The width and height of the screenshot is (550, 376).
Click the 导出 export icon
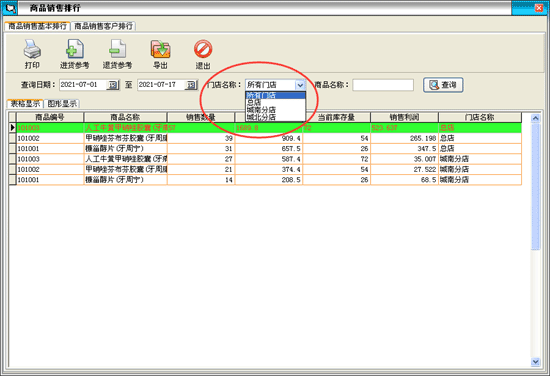pos(160,49)
